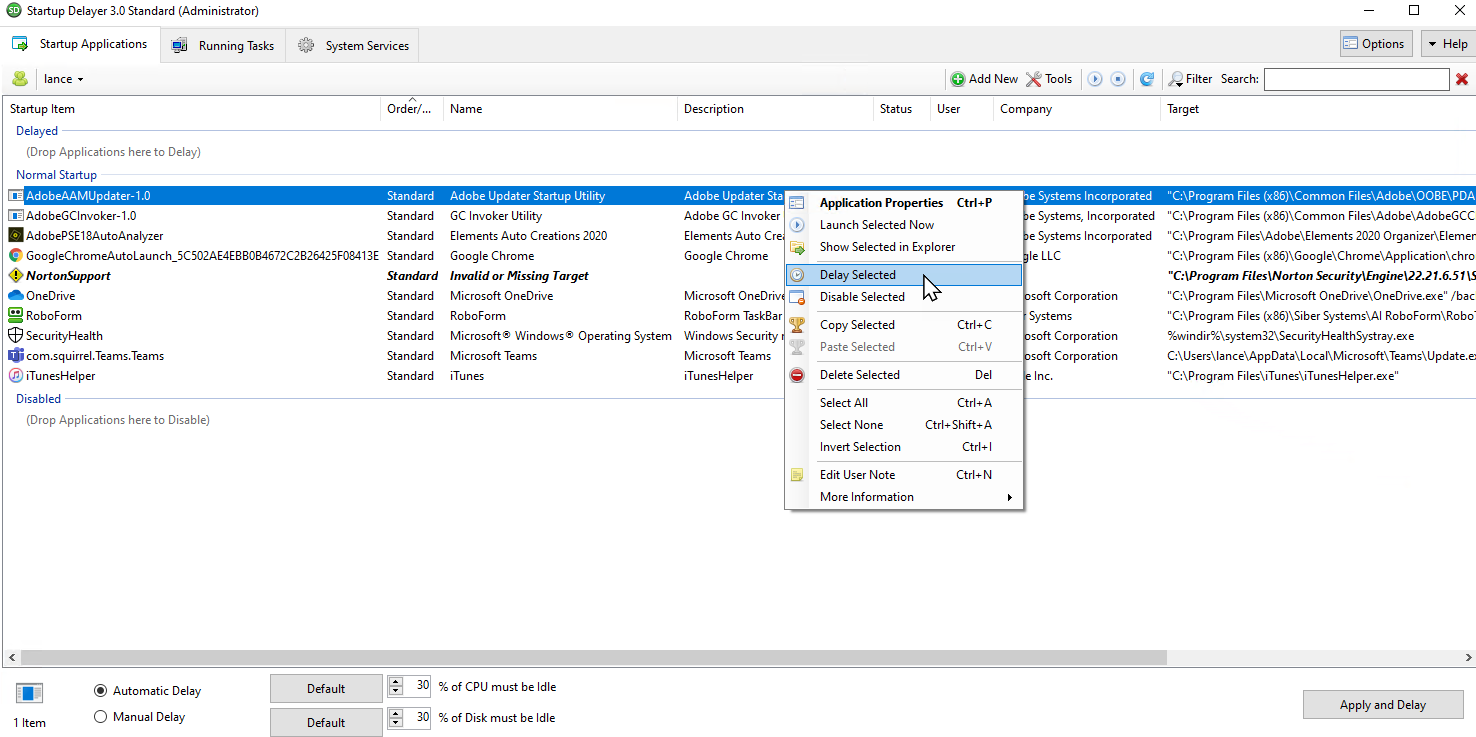
Task: Open the lance user dropdown
Action: [x=64, y=79]
